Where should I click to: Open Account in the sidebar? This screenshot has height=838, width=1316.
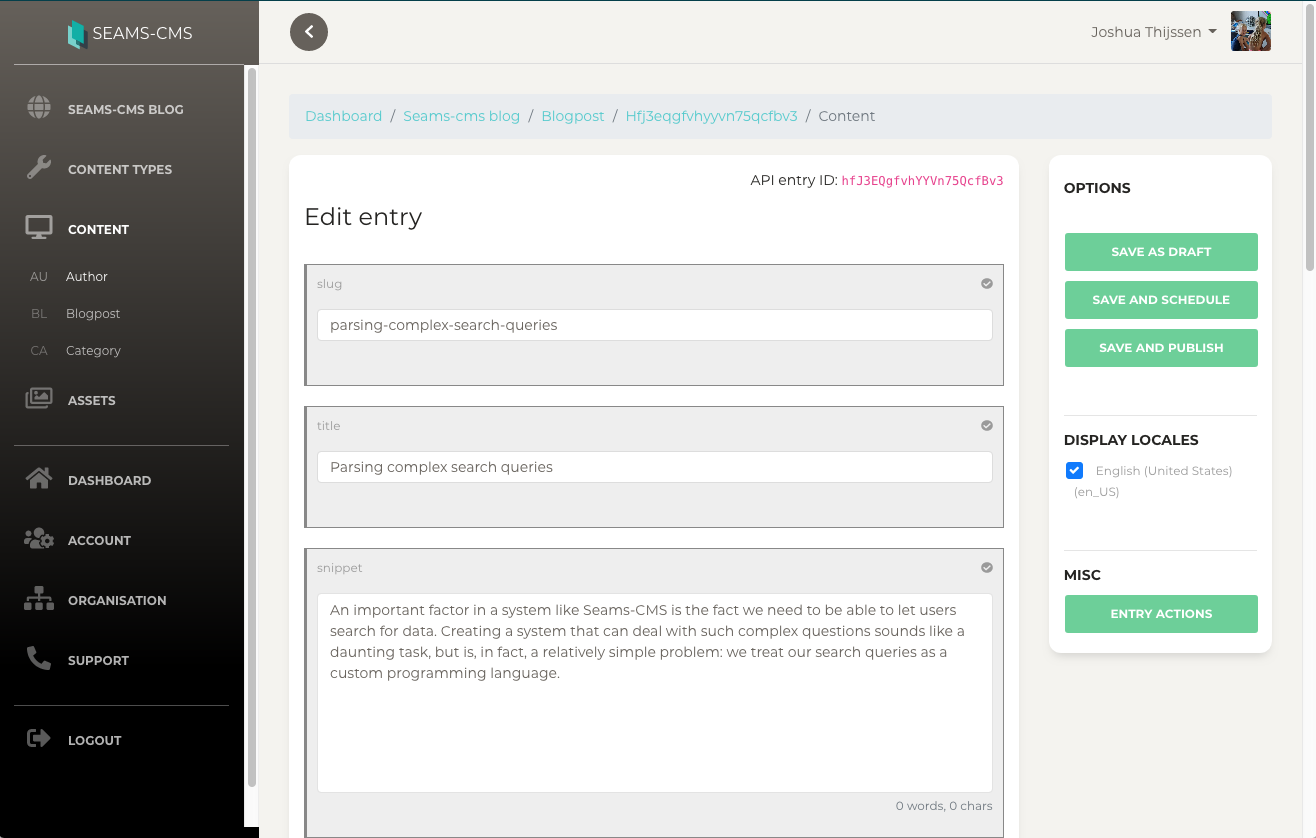tap(99, 540)
